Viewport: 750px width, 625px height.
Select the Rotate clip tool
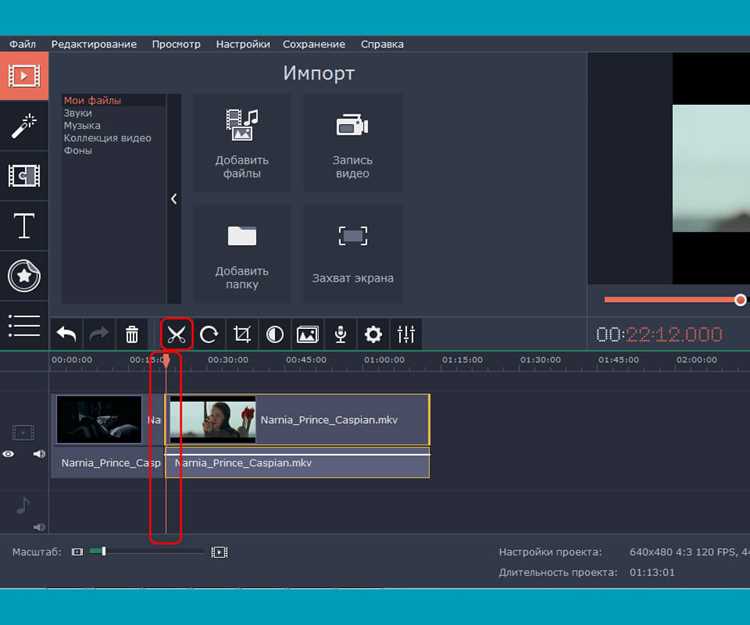click(209, 334)
